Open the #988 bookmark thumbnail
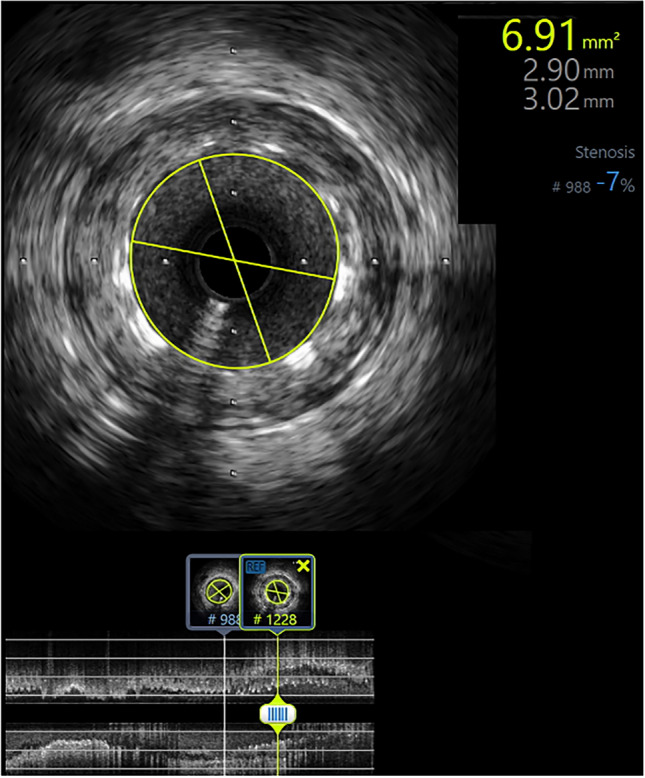645x778 pixels. pos(213,592)
